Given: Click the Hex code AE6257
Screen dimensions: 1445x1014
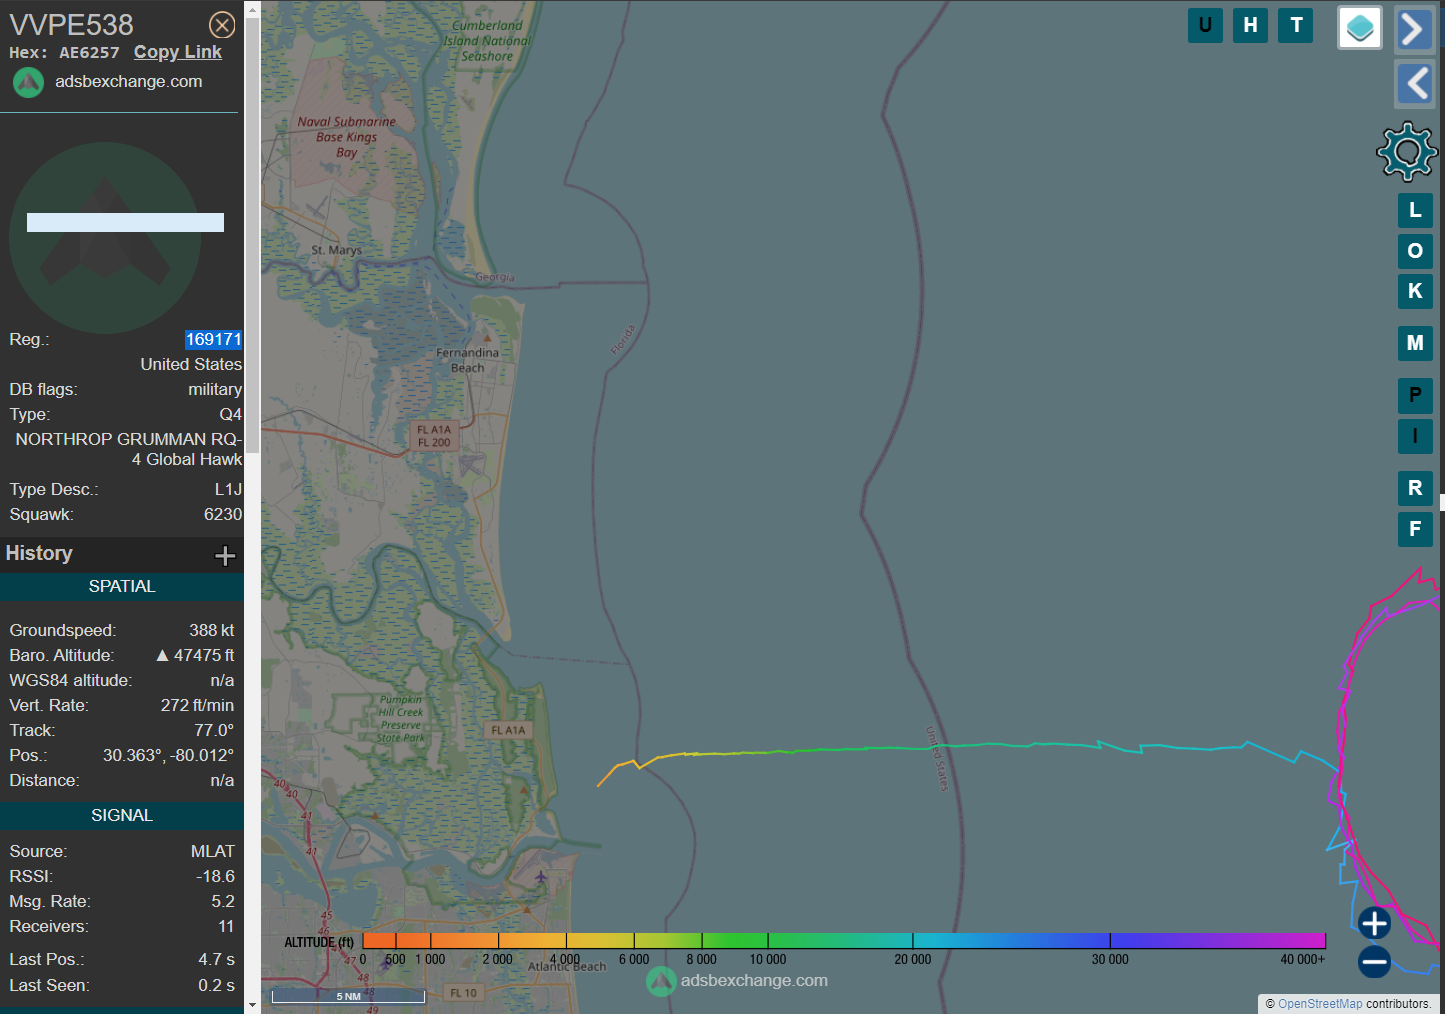Looking at the screenshot, I should coord(89,53).
